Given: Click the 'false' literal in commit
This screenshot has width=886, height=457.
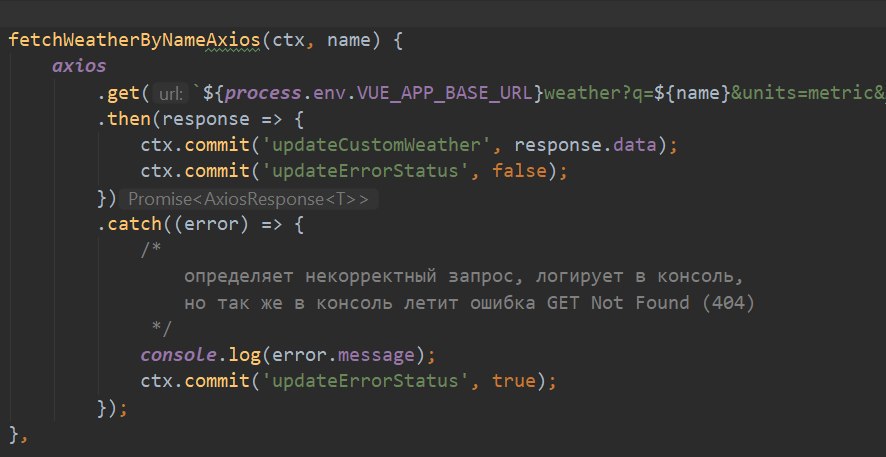Looking at the screenshot, I should (x=520, y=171).
